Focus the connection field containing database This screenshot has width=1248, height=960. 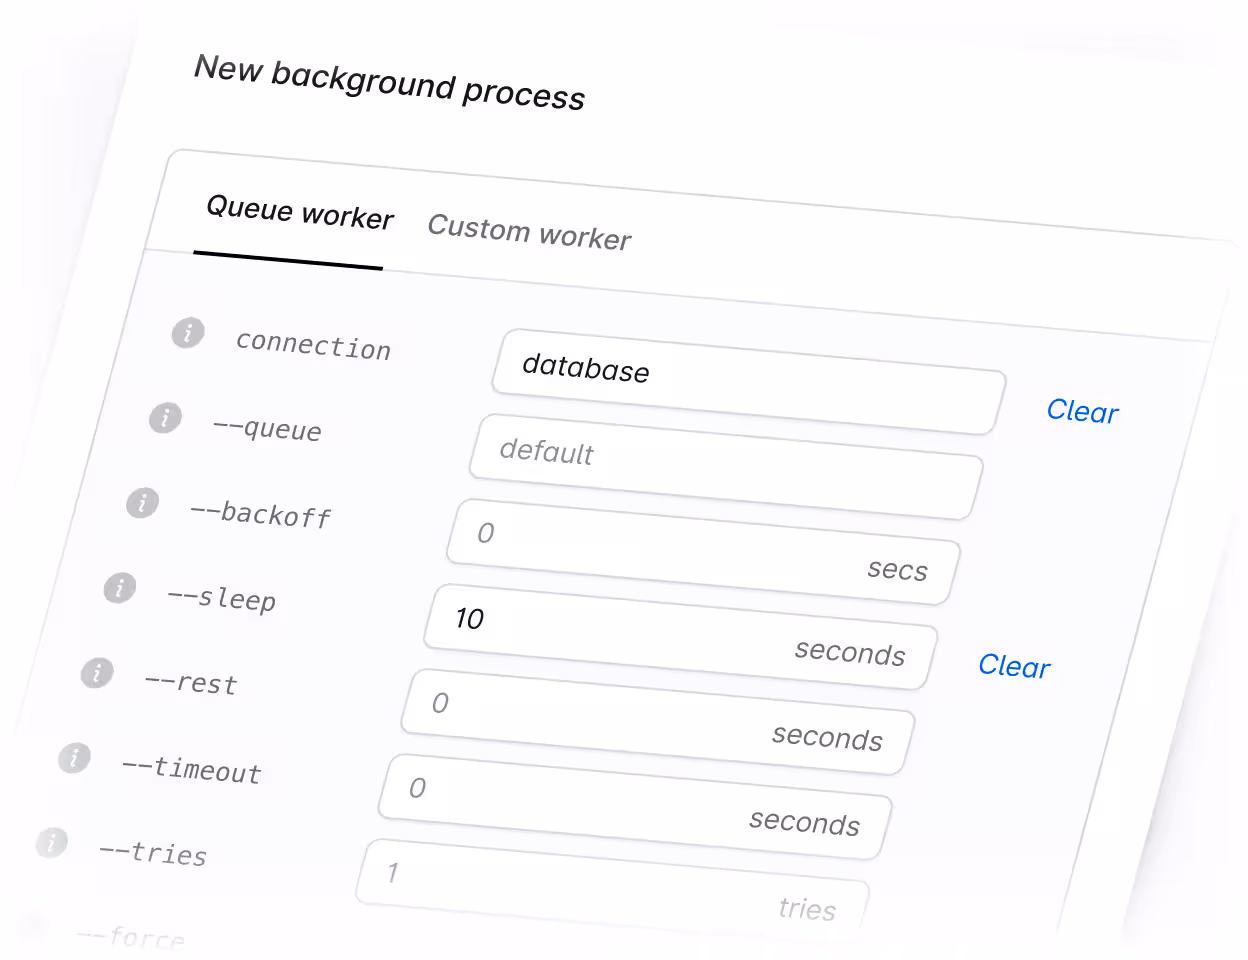tap(749, 382)
